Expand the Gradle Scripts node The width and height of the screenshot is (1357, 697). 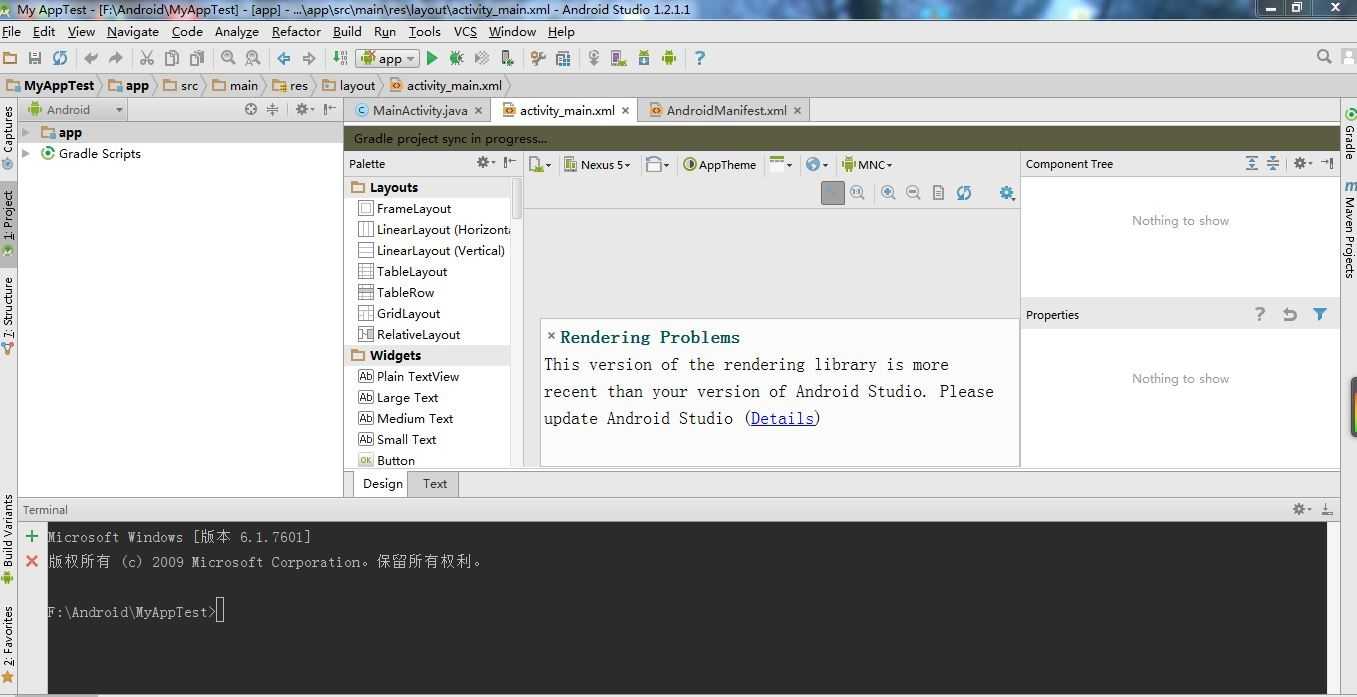point(26,153)
